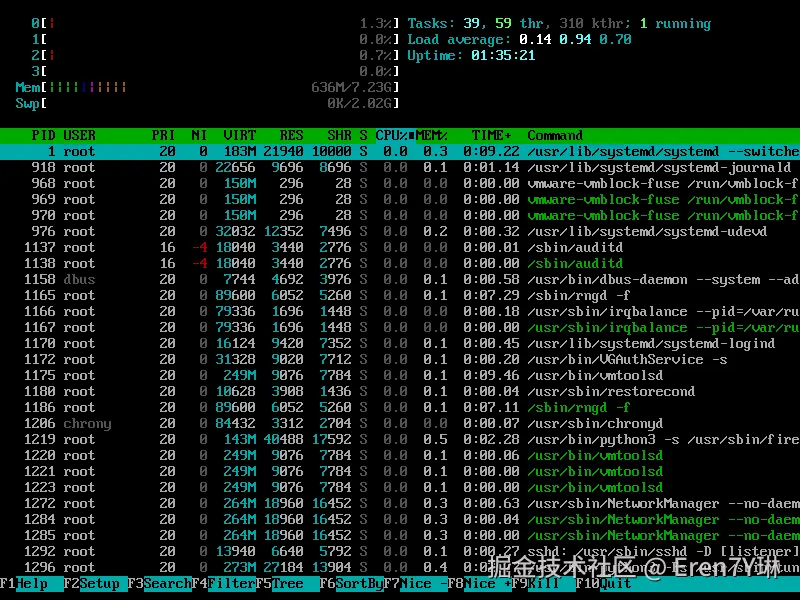Click F10 Quit button
This screenshot has width=800, height=600.
(x=603, y=583)
